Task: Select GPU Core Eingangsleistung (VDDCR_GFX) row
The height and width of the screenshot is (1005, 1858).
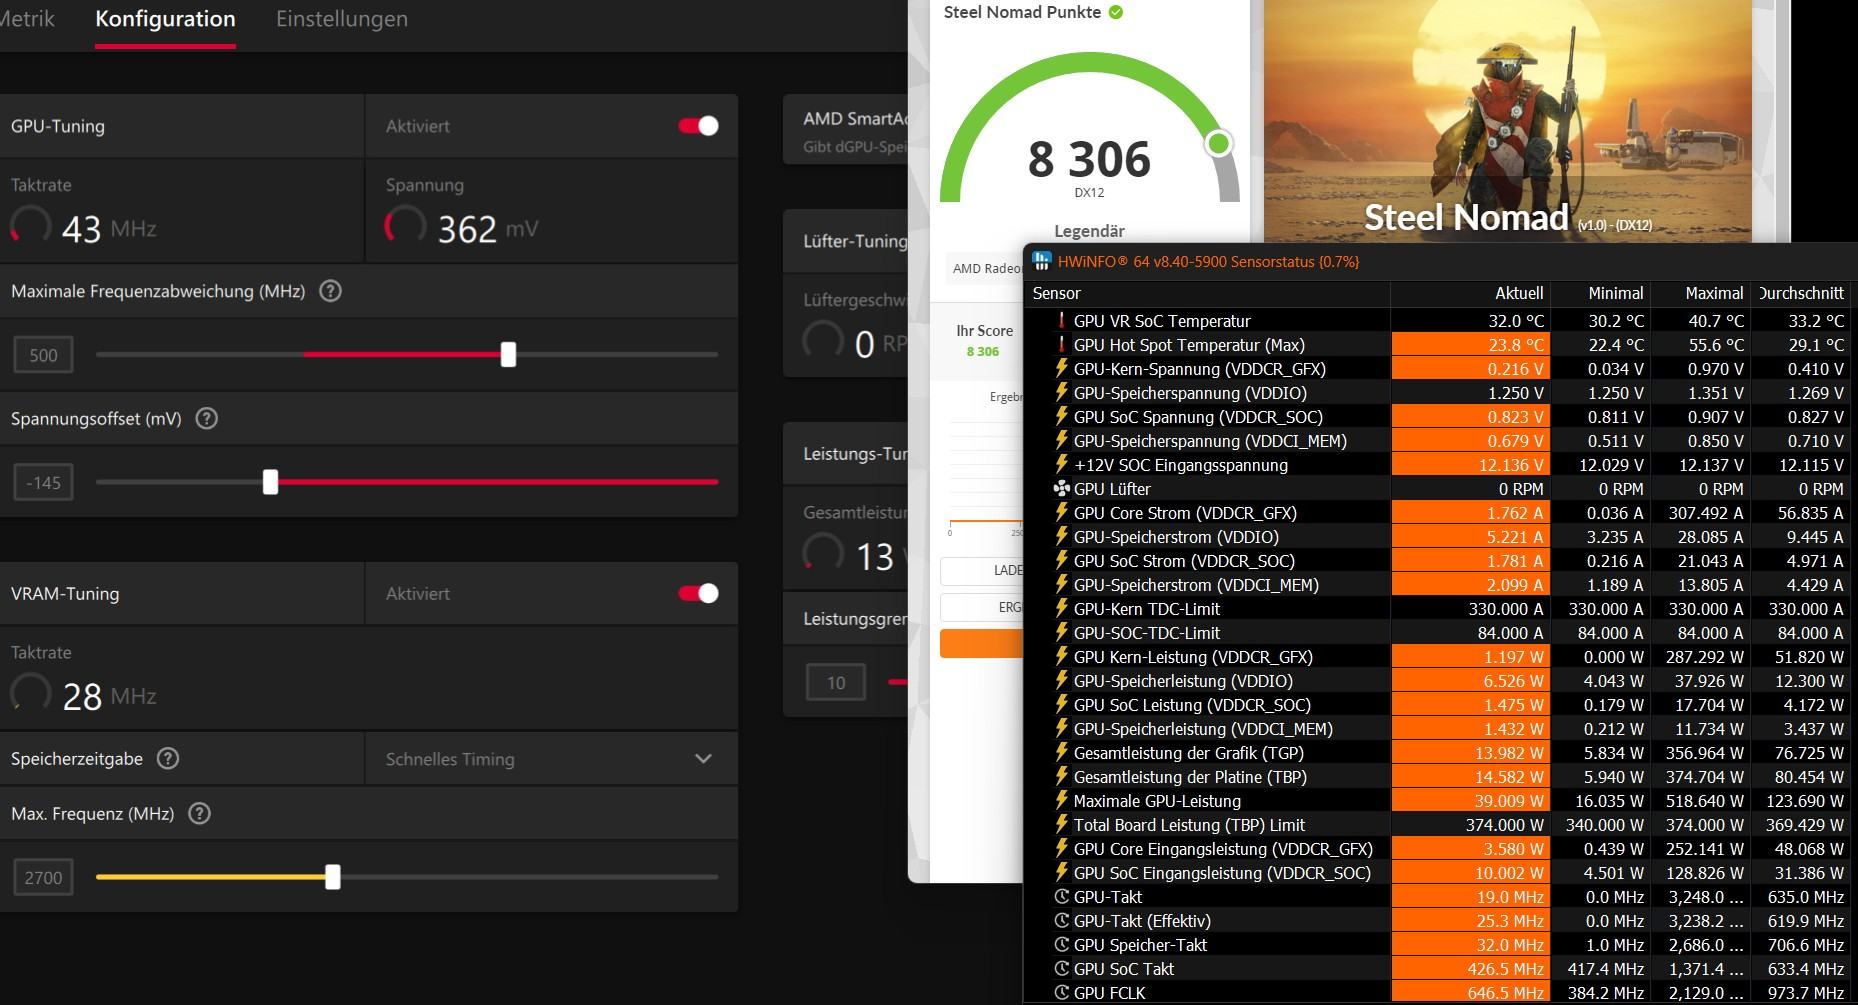Action: point(1438,849)
